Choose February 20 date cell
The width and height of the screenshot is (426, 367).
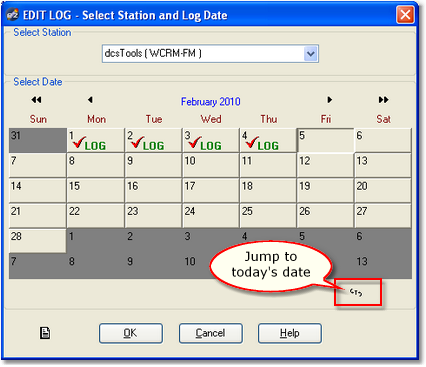383,191
